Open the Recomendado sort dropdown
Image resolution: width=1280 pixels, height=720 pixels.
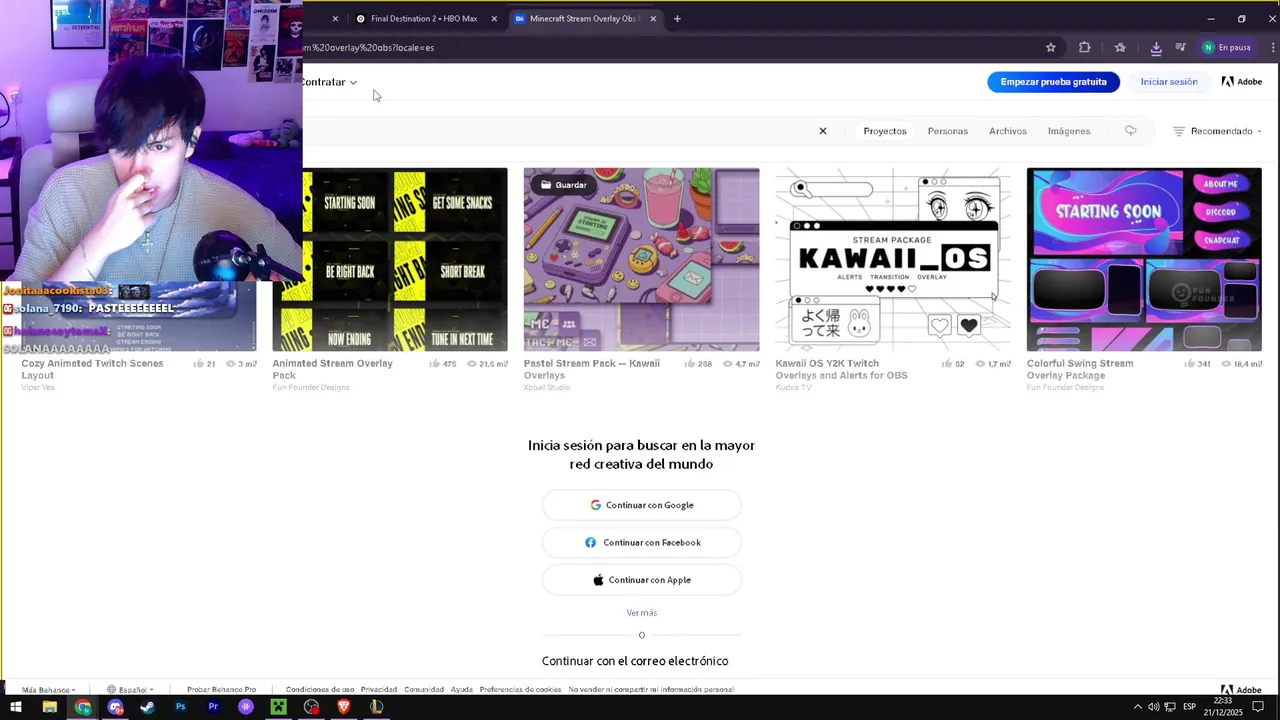pos(1217,131)
